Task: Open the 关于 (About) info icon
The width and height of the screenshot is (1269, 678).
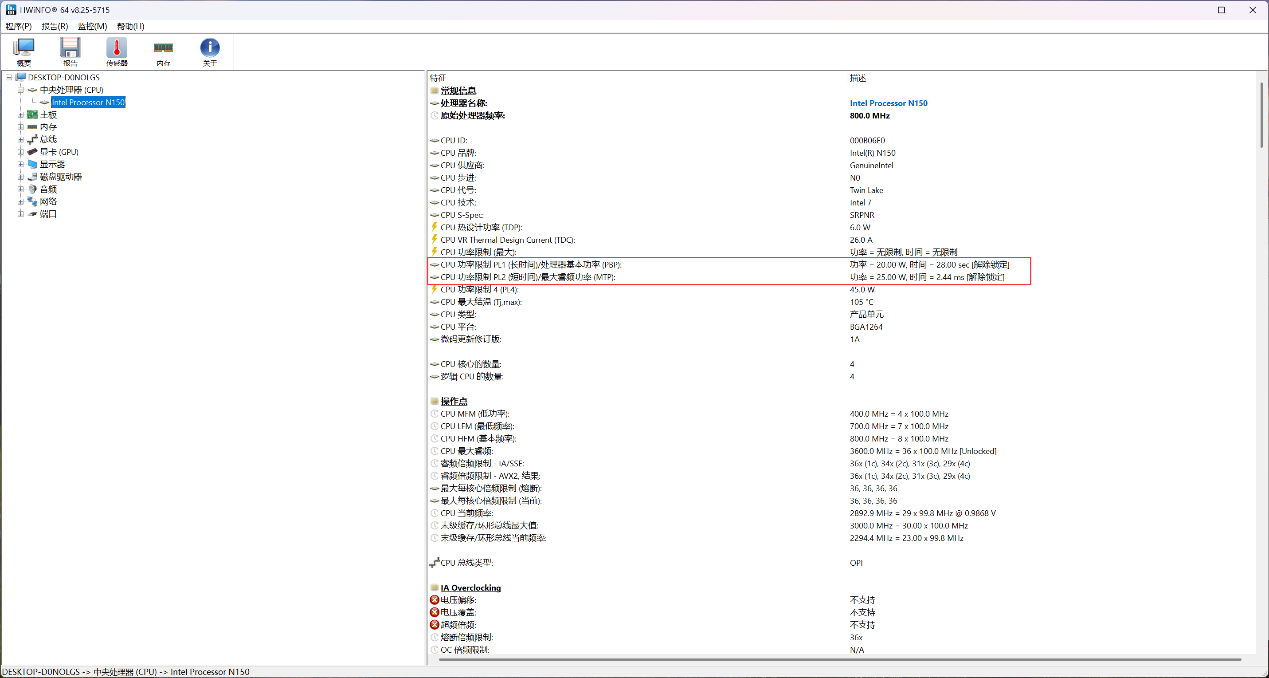Action: pos(209,50)
